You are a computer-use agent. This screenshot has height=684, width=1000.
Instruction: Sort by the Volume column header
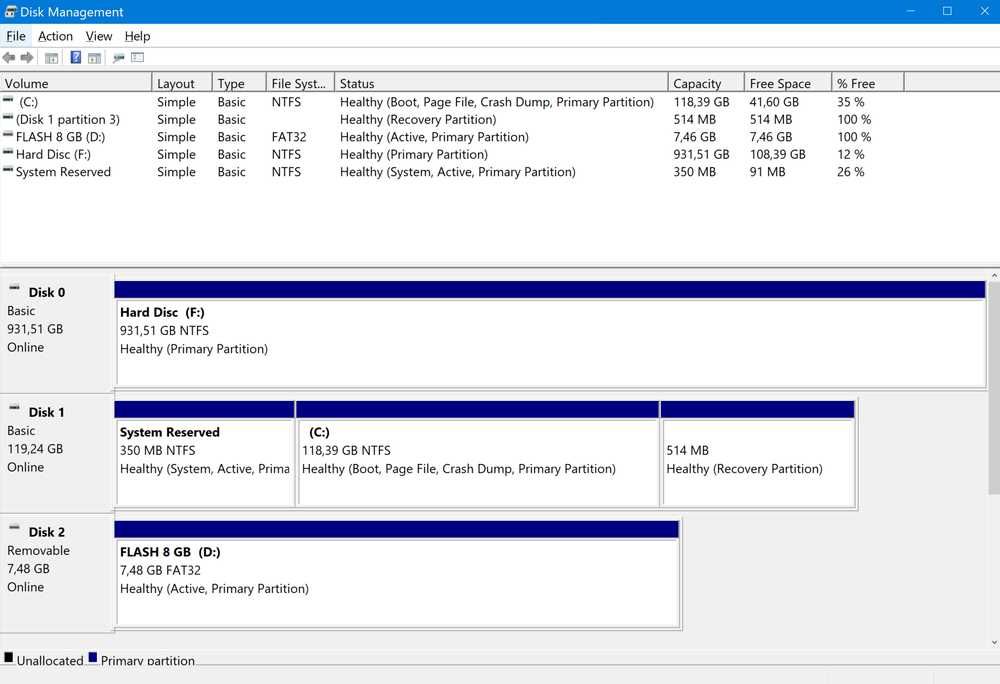(x=76, y=84)
